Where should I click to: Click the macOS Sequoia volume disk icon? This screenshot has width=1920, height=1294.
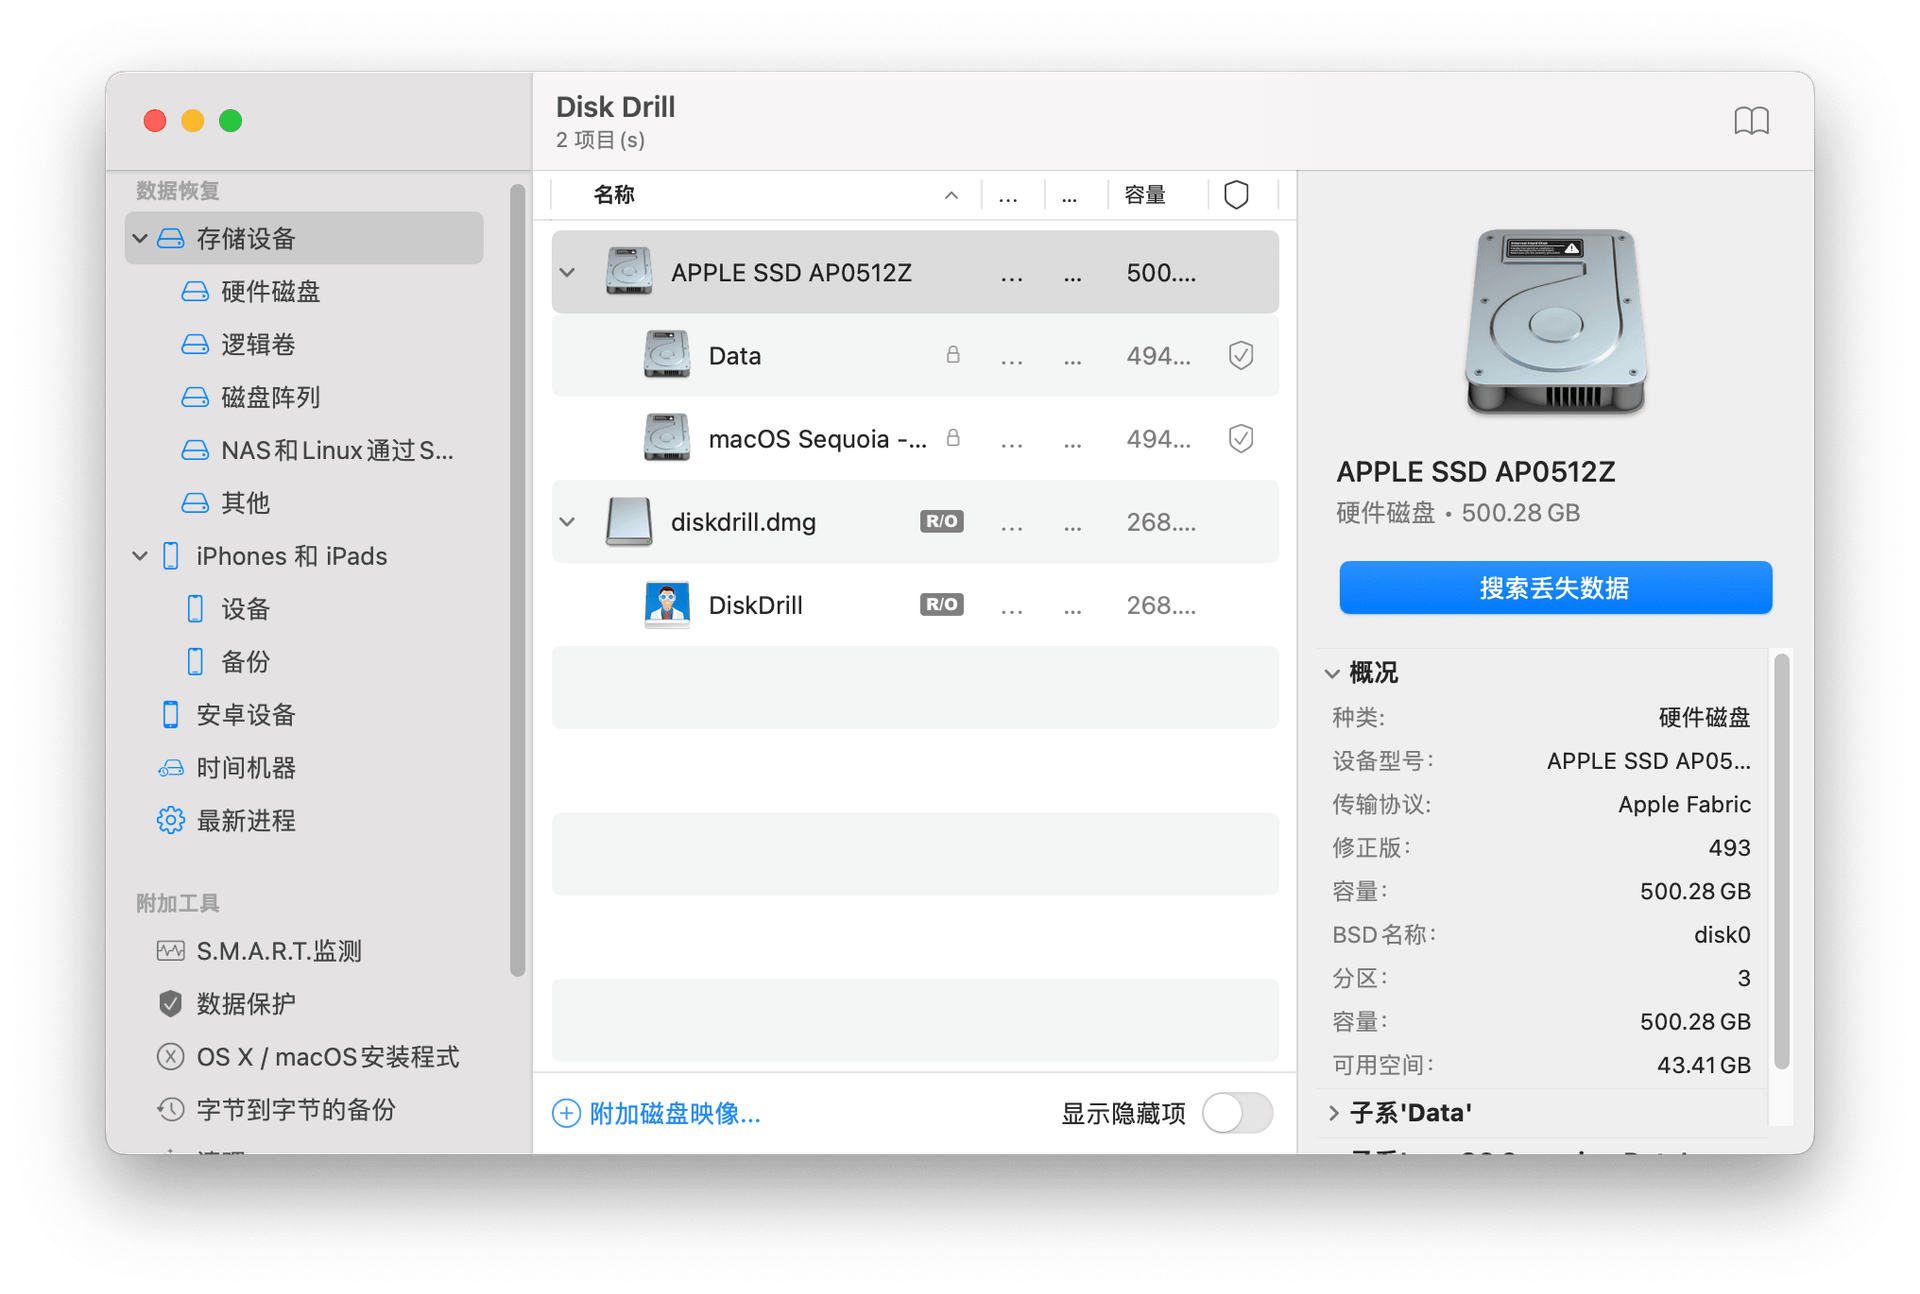tap(666, 438)
